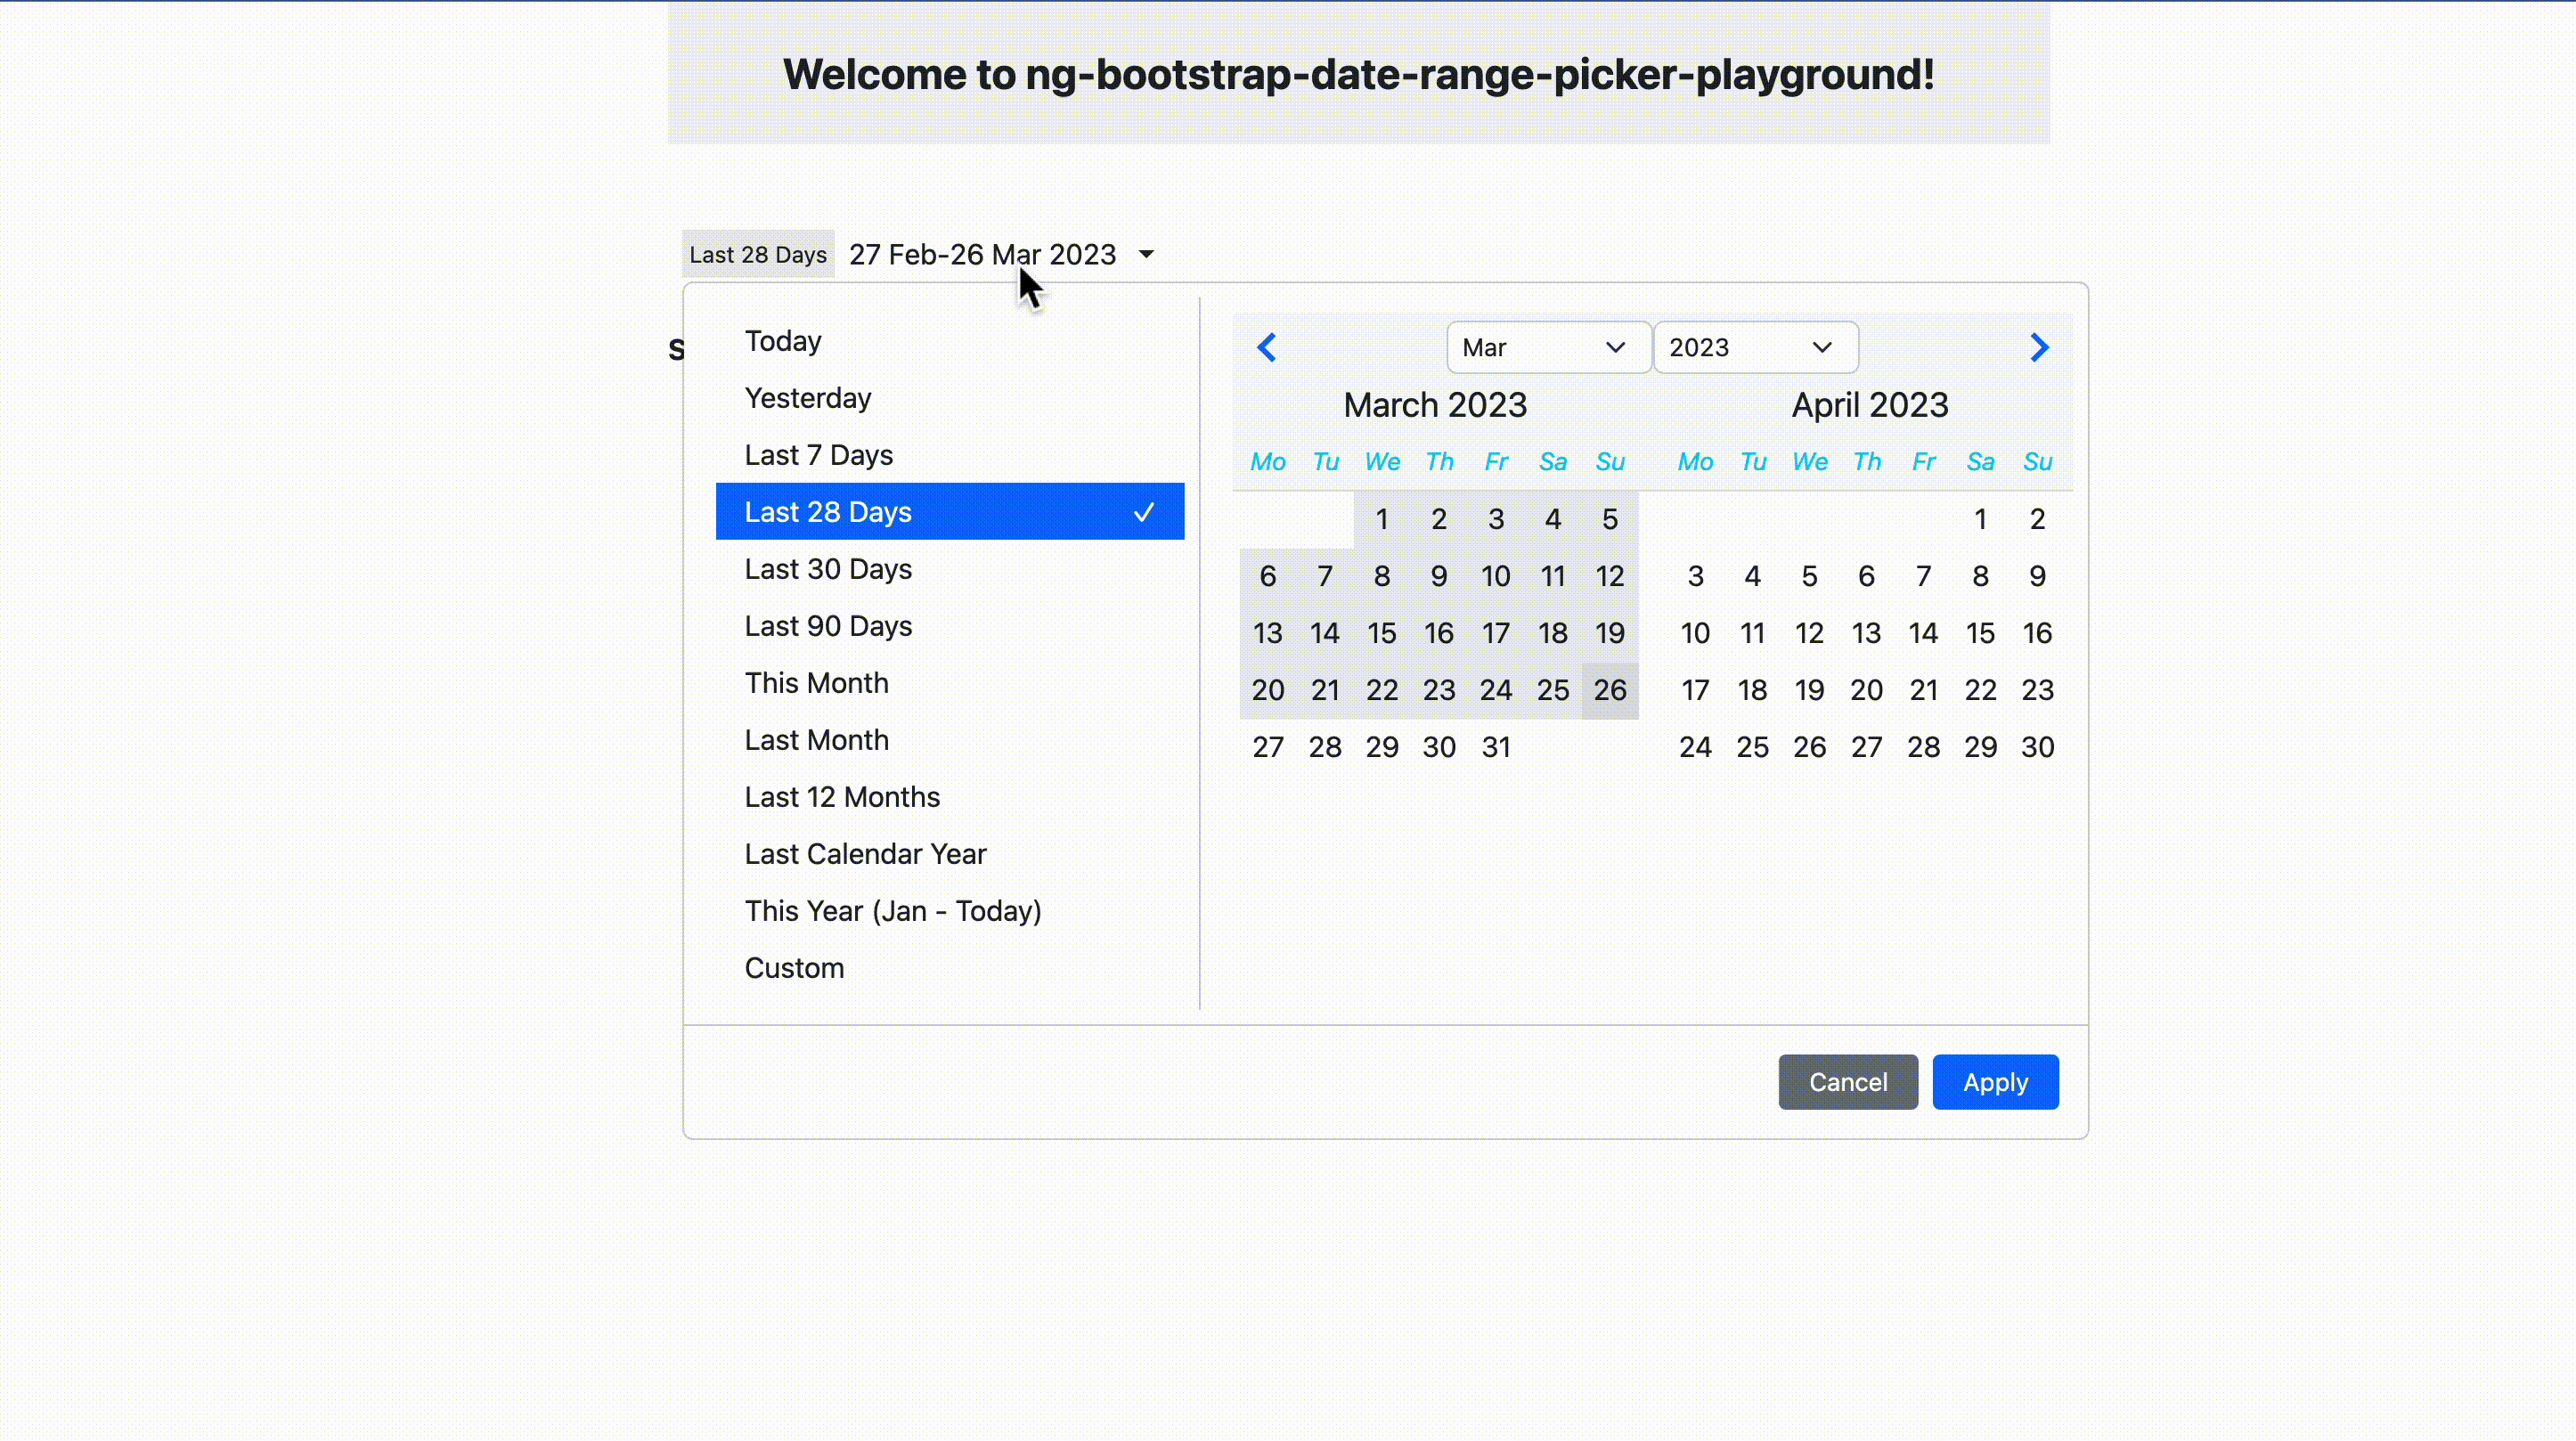Select This Year (Jan - Today) preset
This screenshot has height=1441, width=2576.
[x=892, y=911]
